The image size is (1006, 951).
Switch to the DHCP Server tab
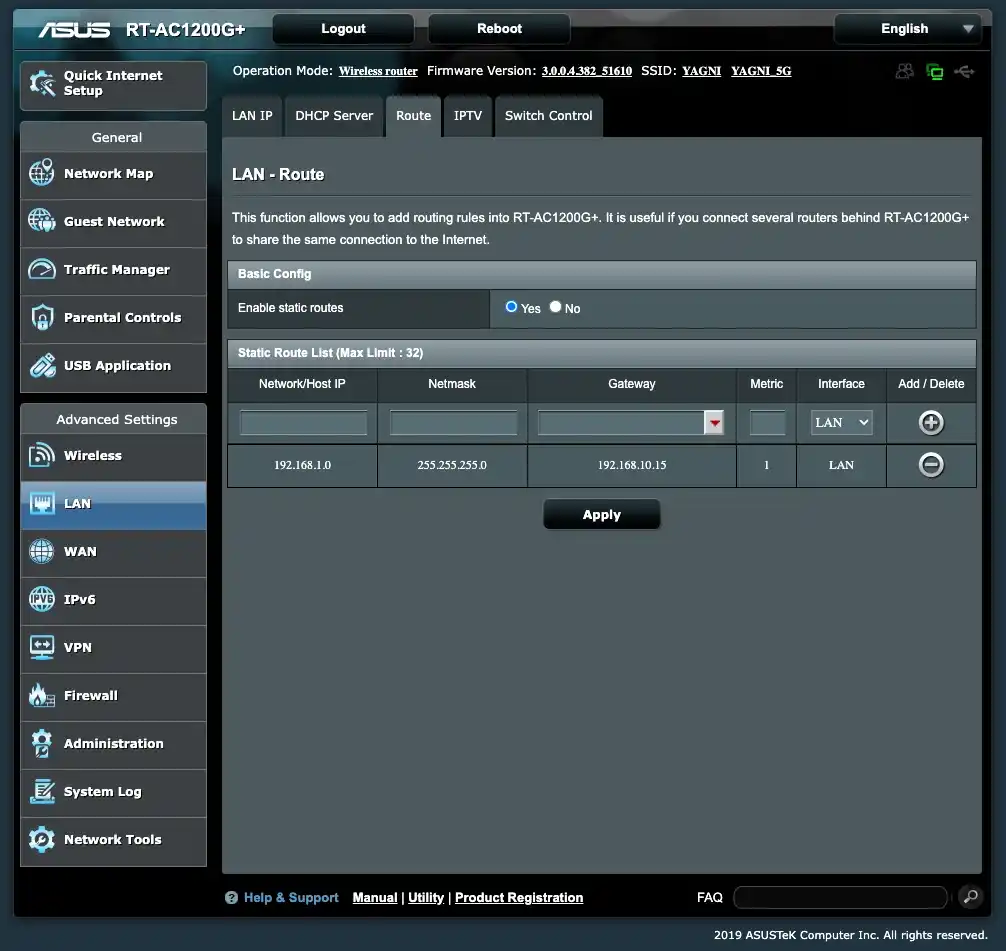[333, 115]
